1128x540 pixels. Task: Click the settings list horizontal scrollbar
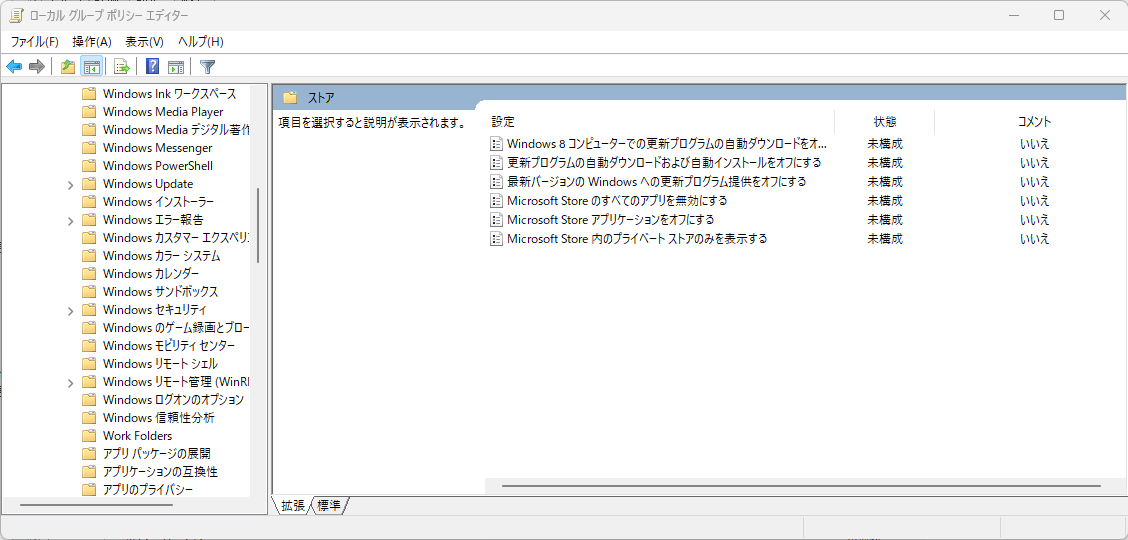[801, 486]
